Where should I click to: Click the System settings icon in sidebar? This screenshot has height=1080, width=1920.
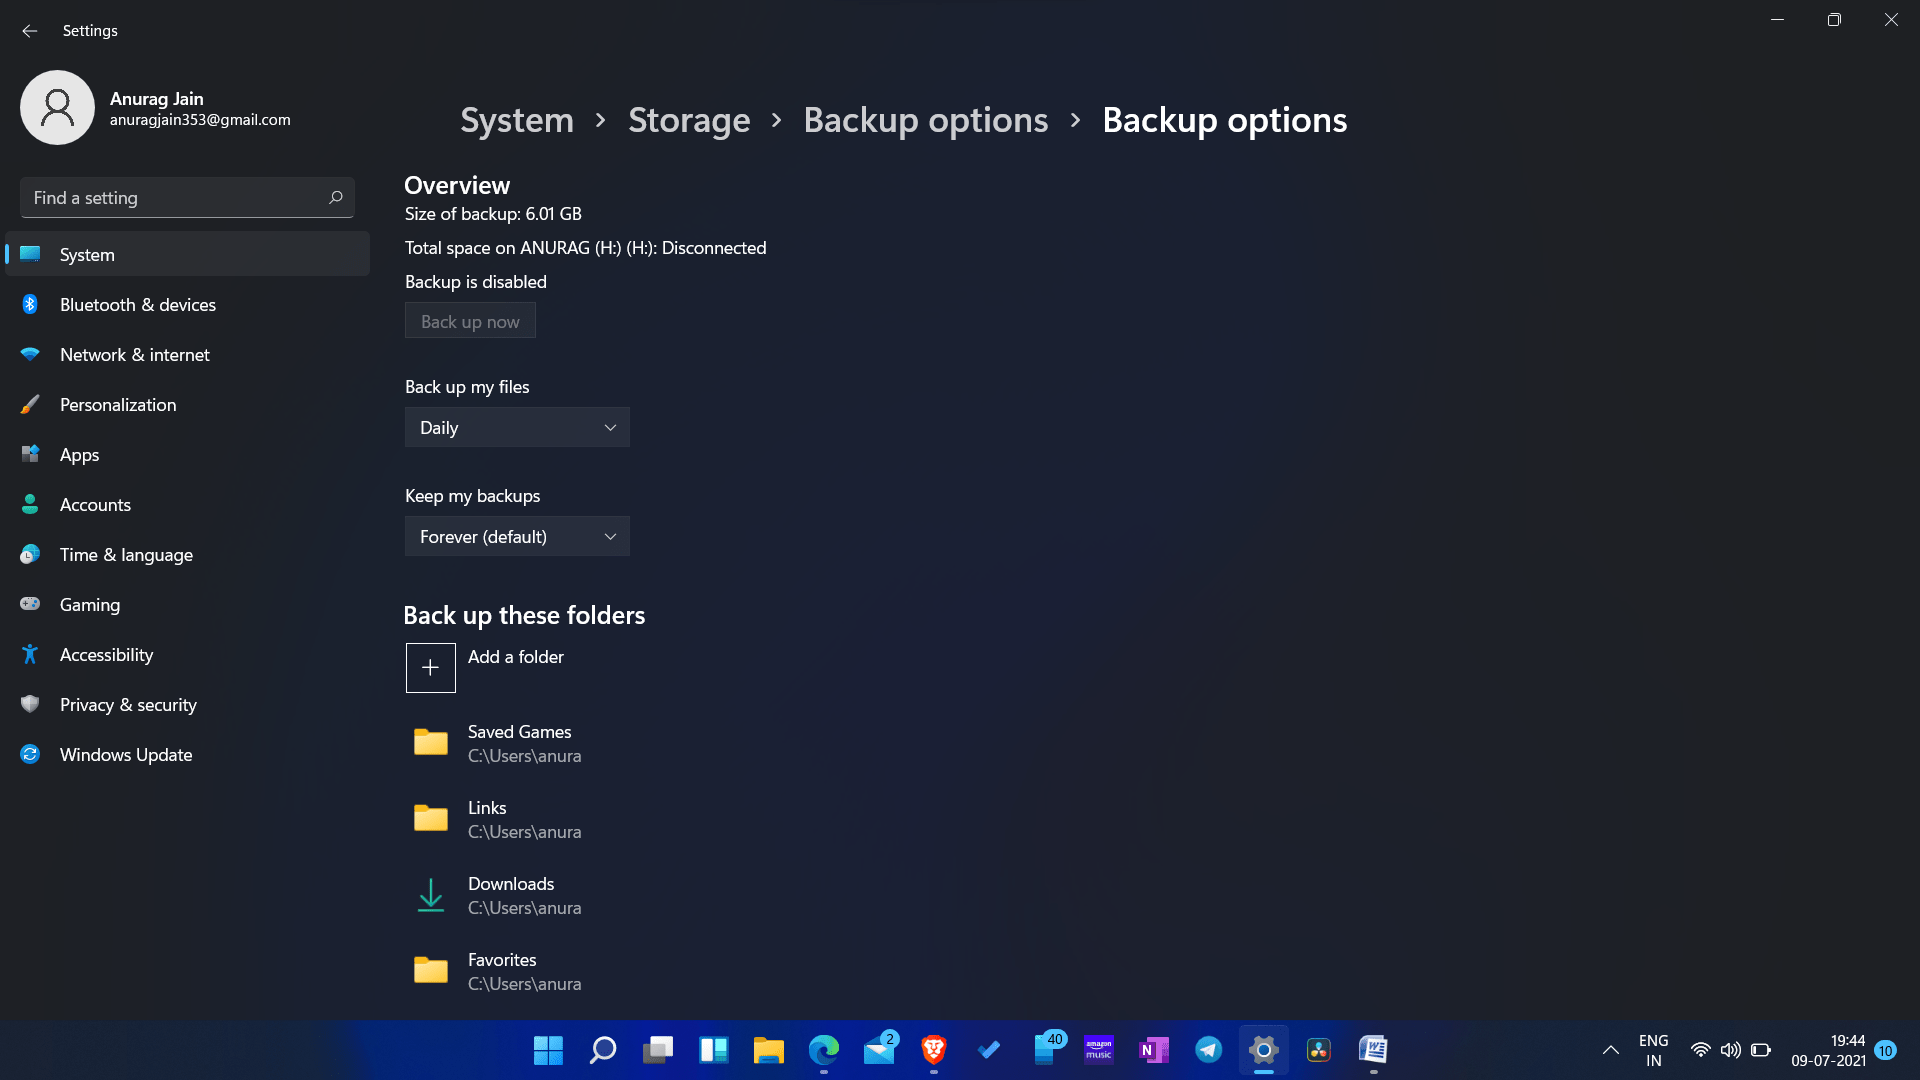(30, 253)
